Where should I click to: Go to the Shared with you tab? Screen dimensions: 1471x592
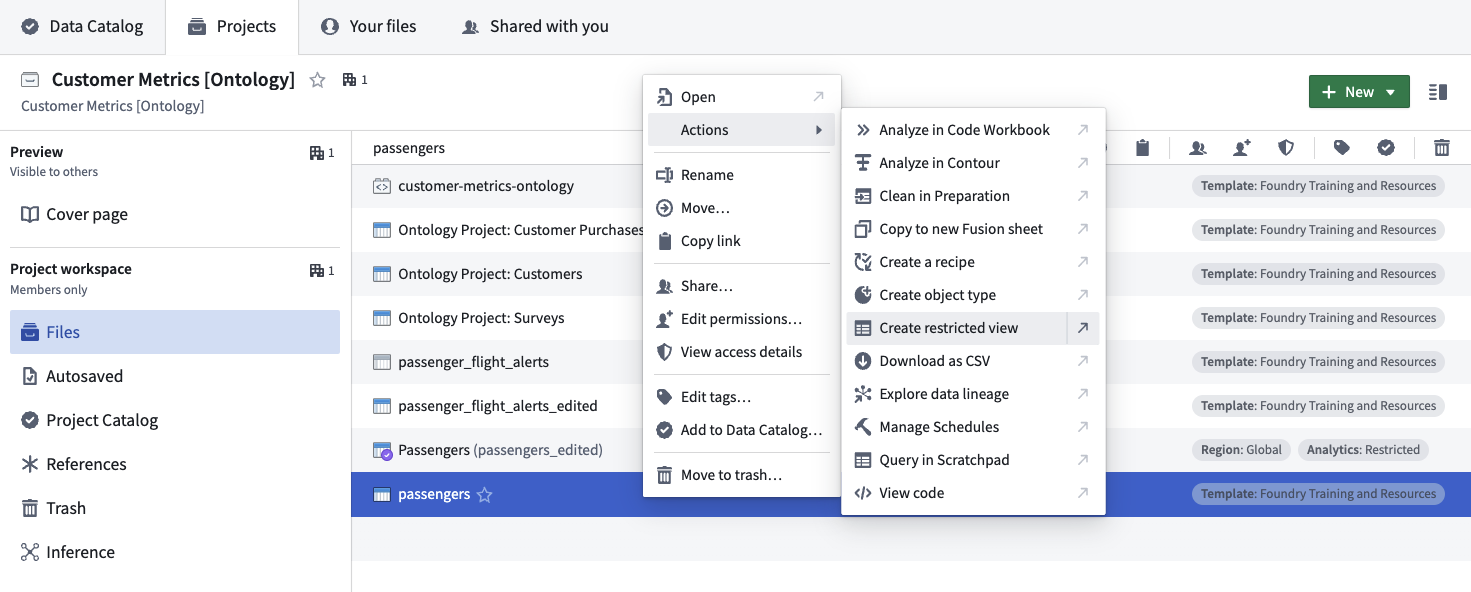pos(535,27)
